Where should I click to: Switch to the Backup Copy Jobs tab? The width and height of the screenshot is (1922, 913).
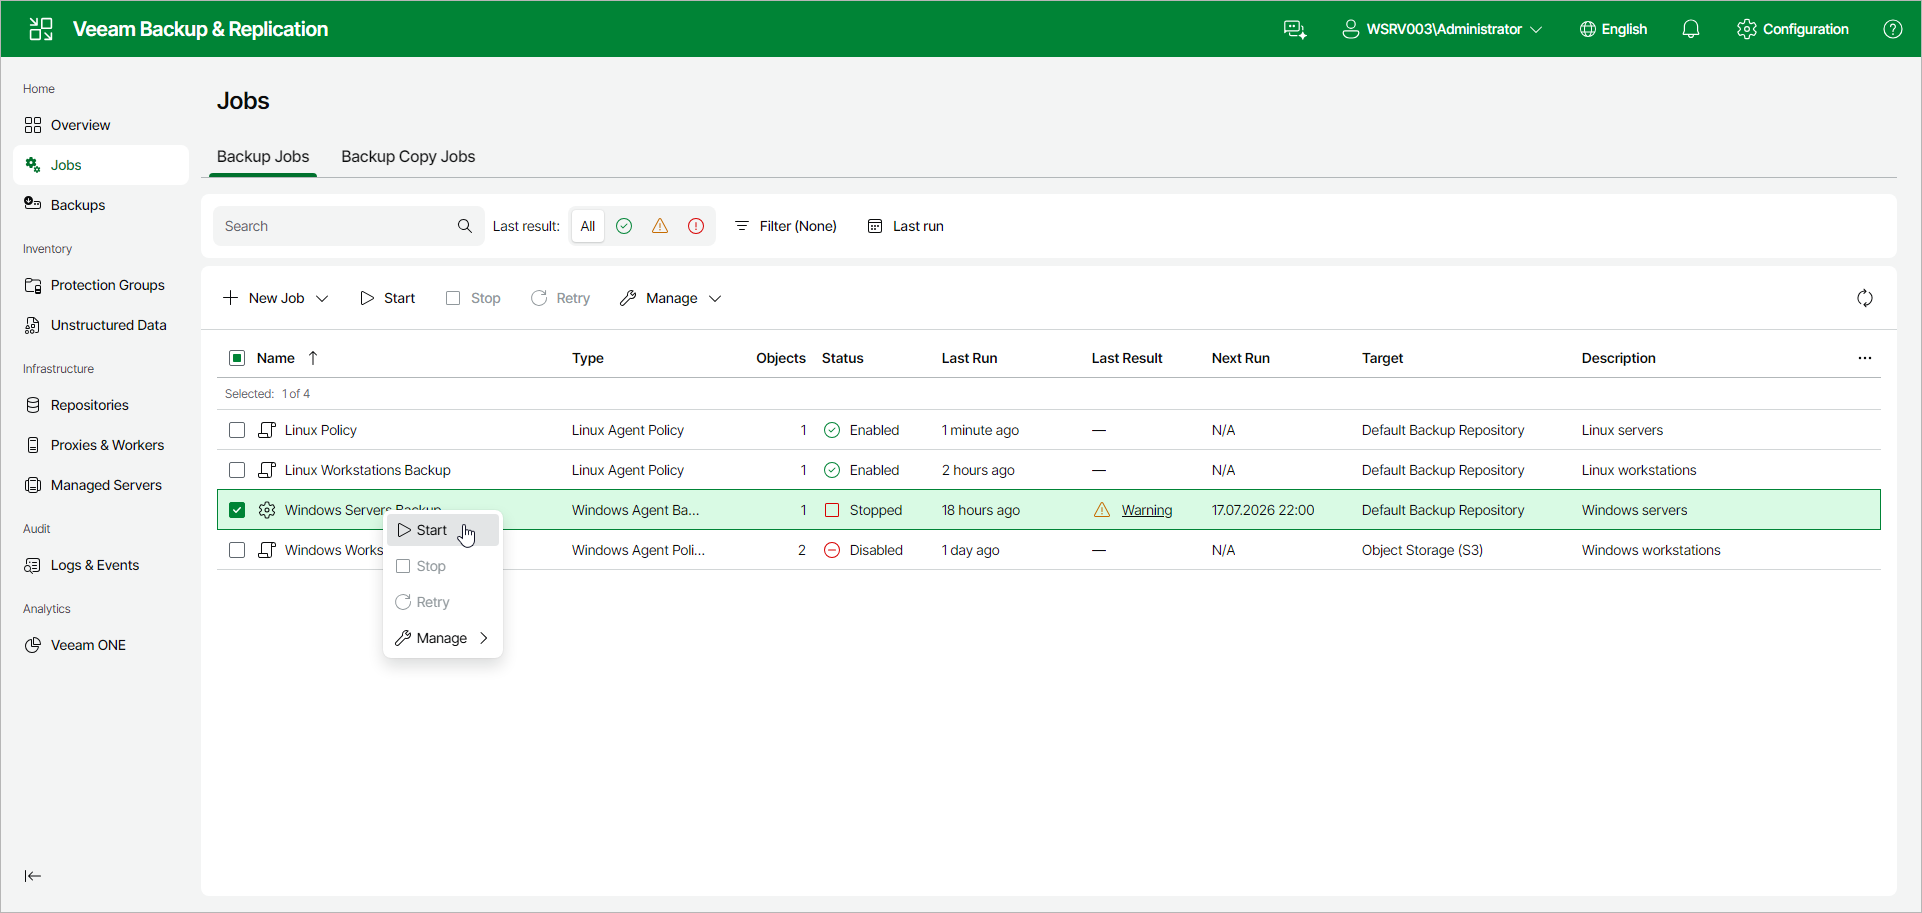click(x=408, y=157)
